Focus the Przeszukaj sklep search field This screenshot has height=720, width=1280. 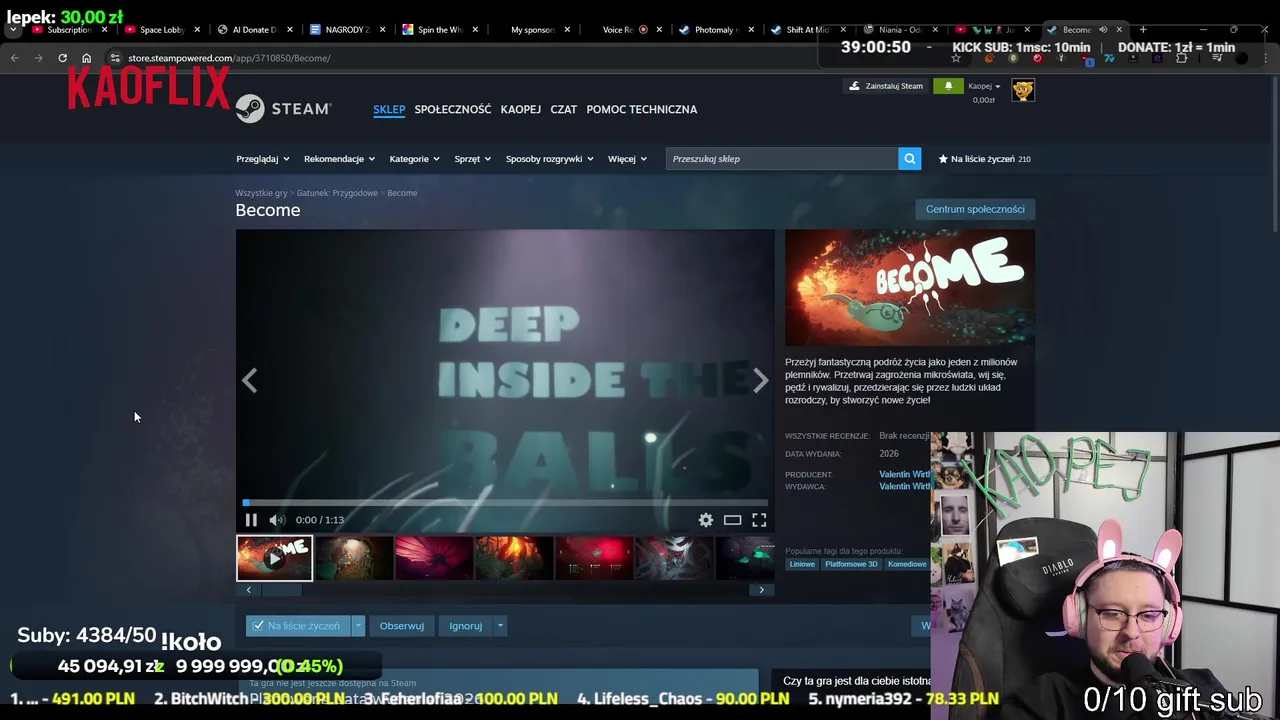(x=782, y=159)
